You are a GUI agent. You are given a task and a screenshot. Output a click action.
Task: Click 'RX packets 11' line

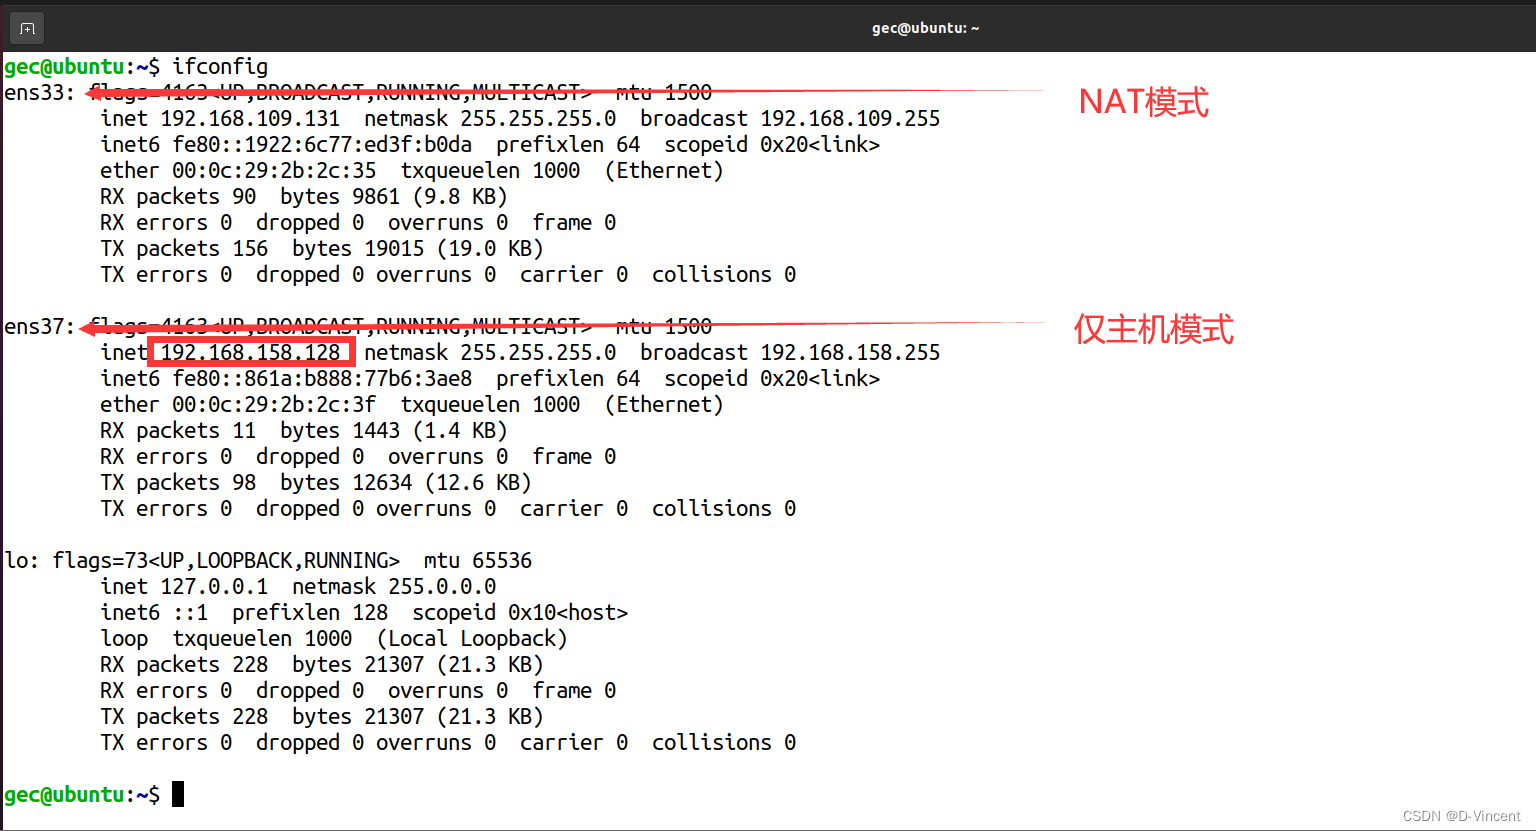304,430
